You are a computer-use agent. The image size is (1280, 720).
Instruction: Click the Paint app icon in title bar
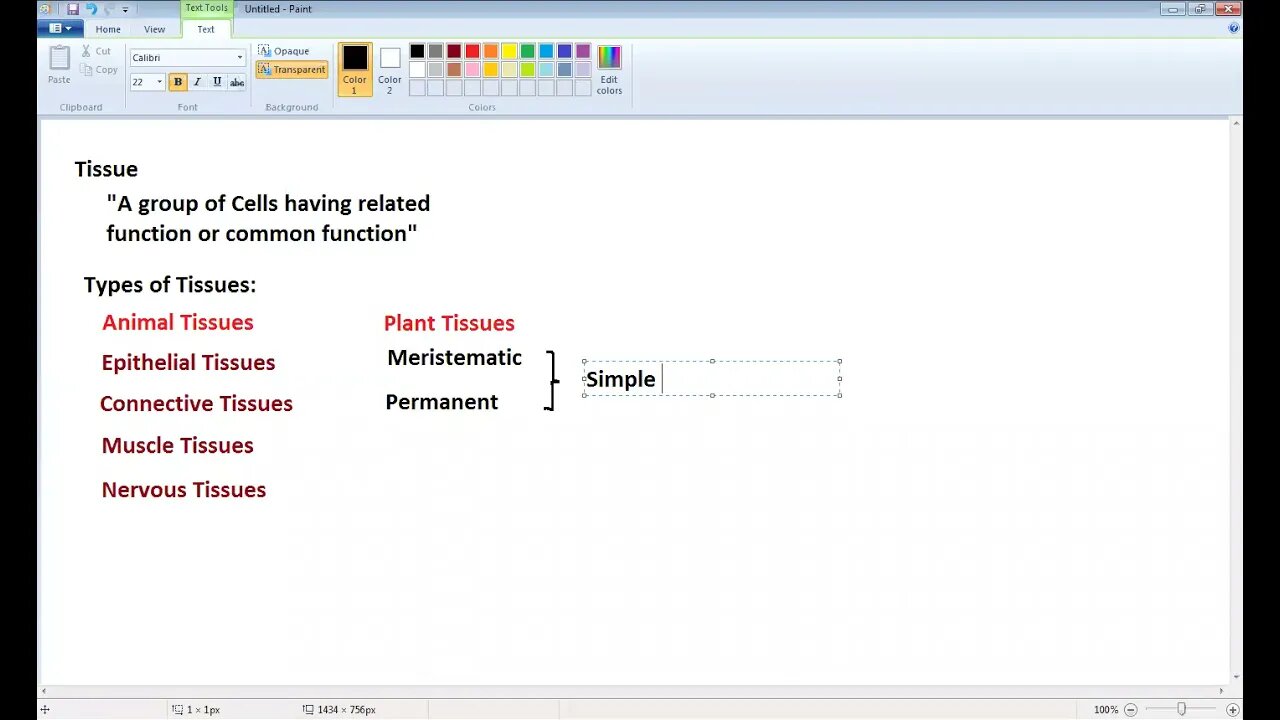pyautogui.click(x=45, y=9)
